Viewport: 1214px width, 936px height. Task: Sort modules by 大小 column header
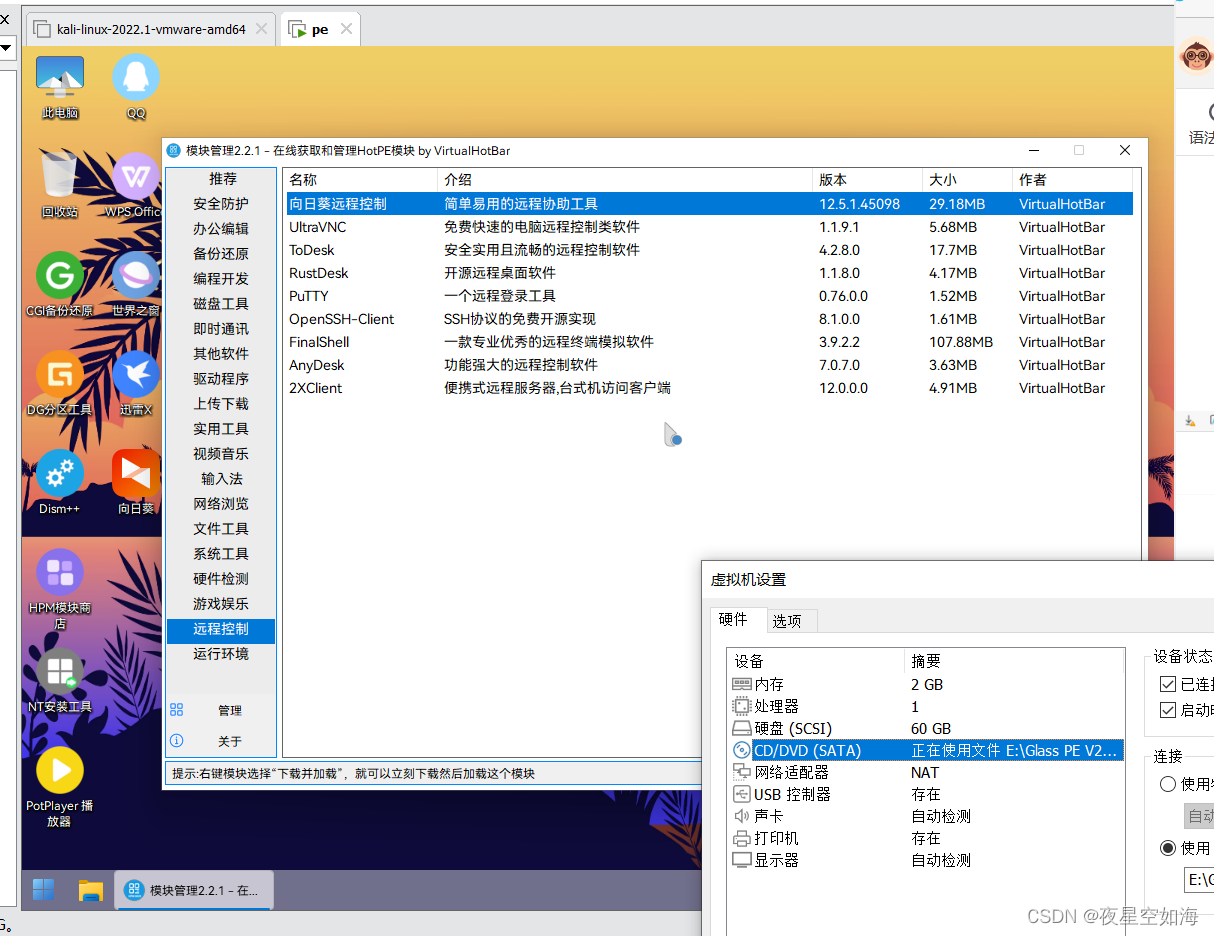coord(968,180)
